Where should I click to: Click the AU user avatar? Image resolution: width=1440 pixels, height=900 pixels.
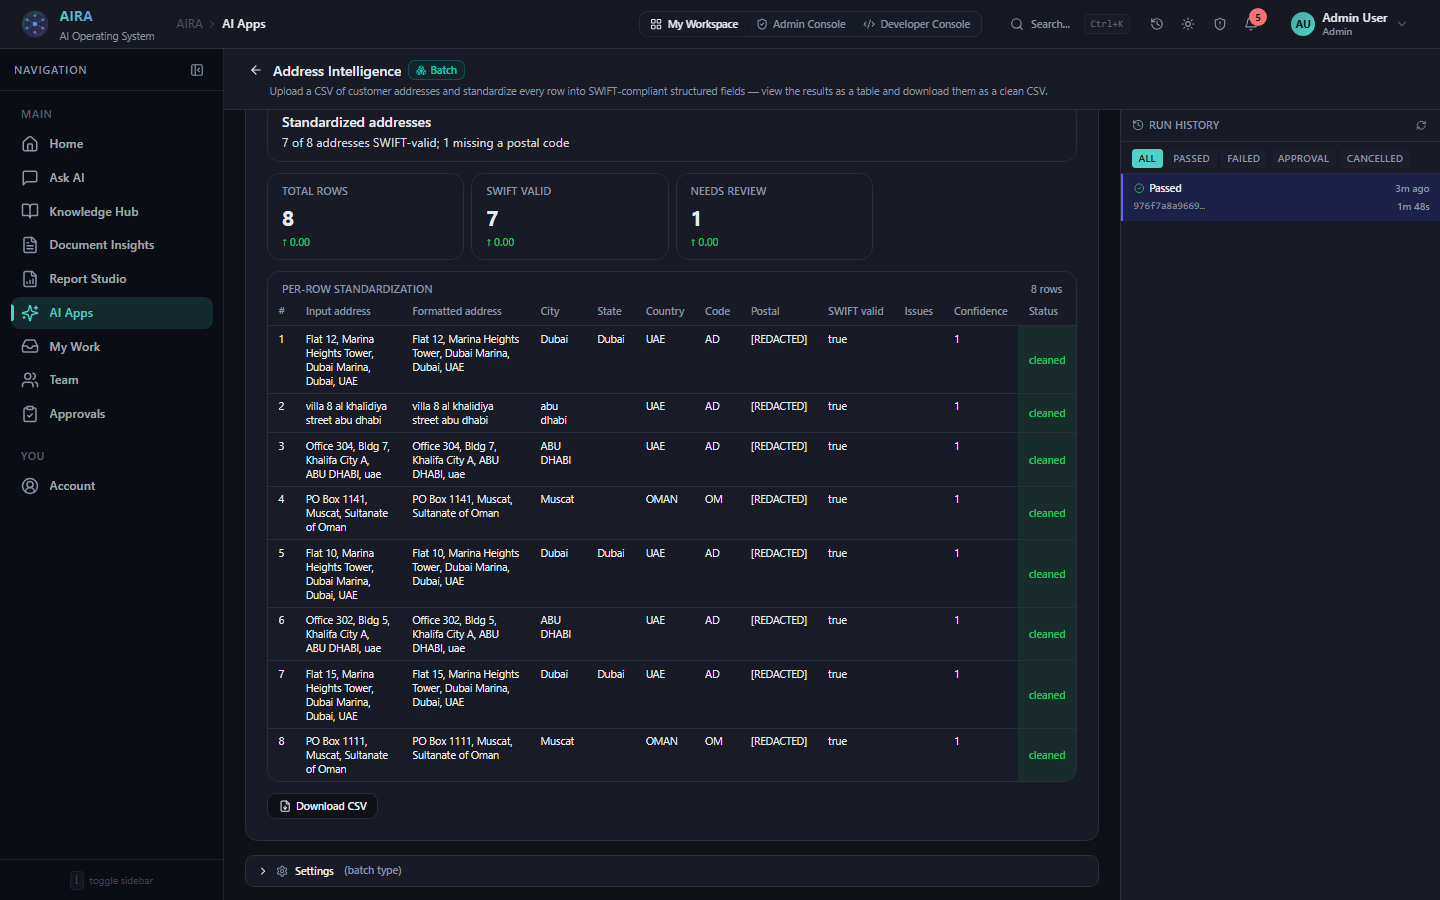coord(1303,24)
